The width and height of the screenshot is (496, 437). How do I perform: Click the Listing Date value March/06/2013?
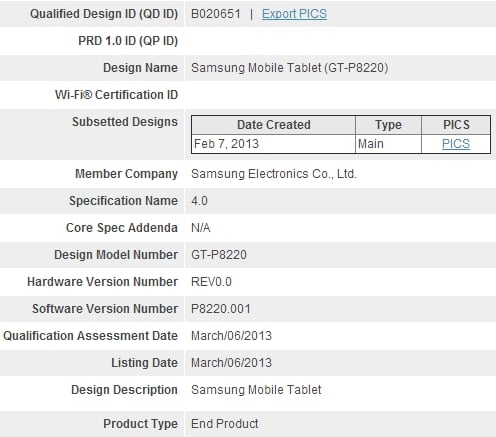[231, 363]
